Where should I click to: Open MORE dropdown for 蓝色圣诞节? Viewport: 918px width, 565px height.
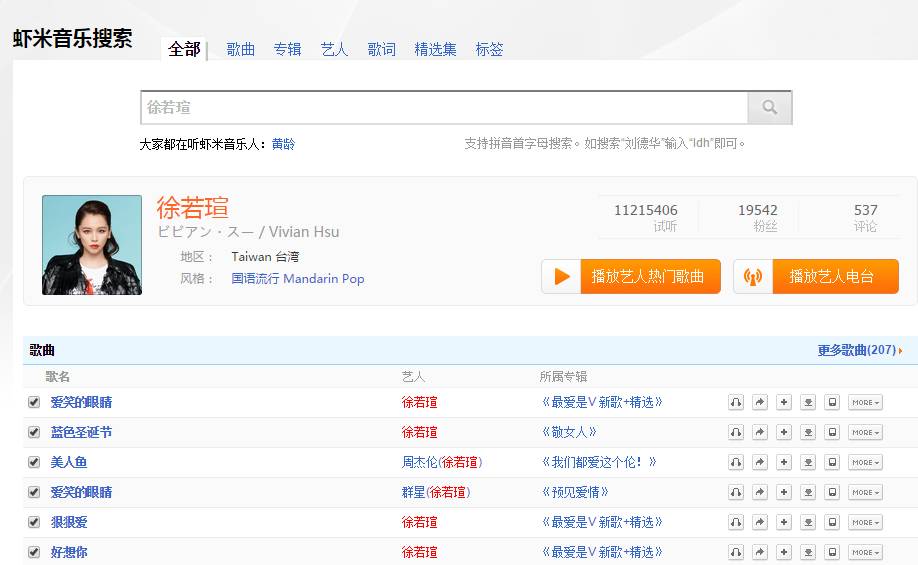point(865,433)
